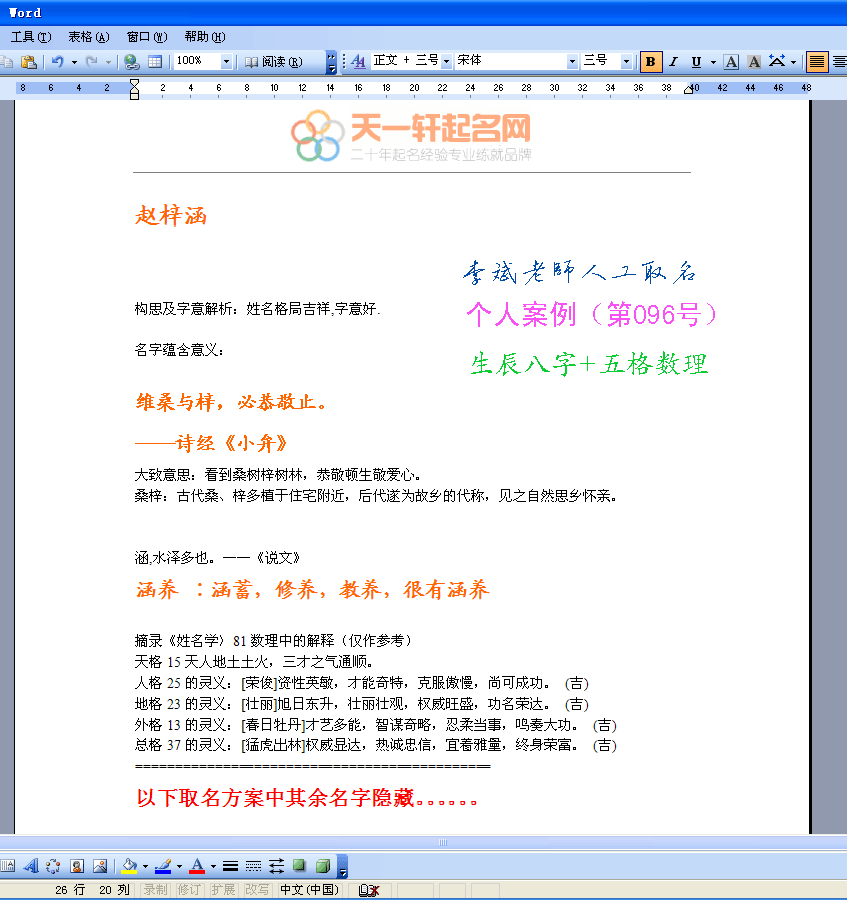Insert WordArt using the slanted A icon

[31, 866]
